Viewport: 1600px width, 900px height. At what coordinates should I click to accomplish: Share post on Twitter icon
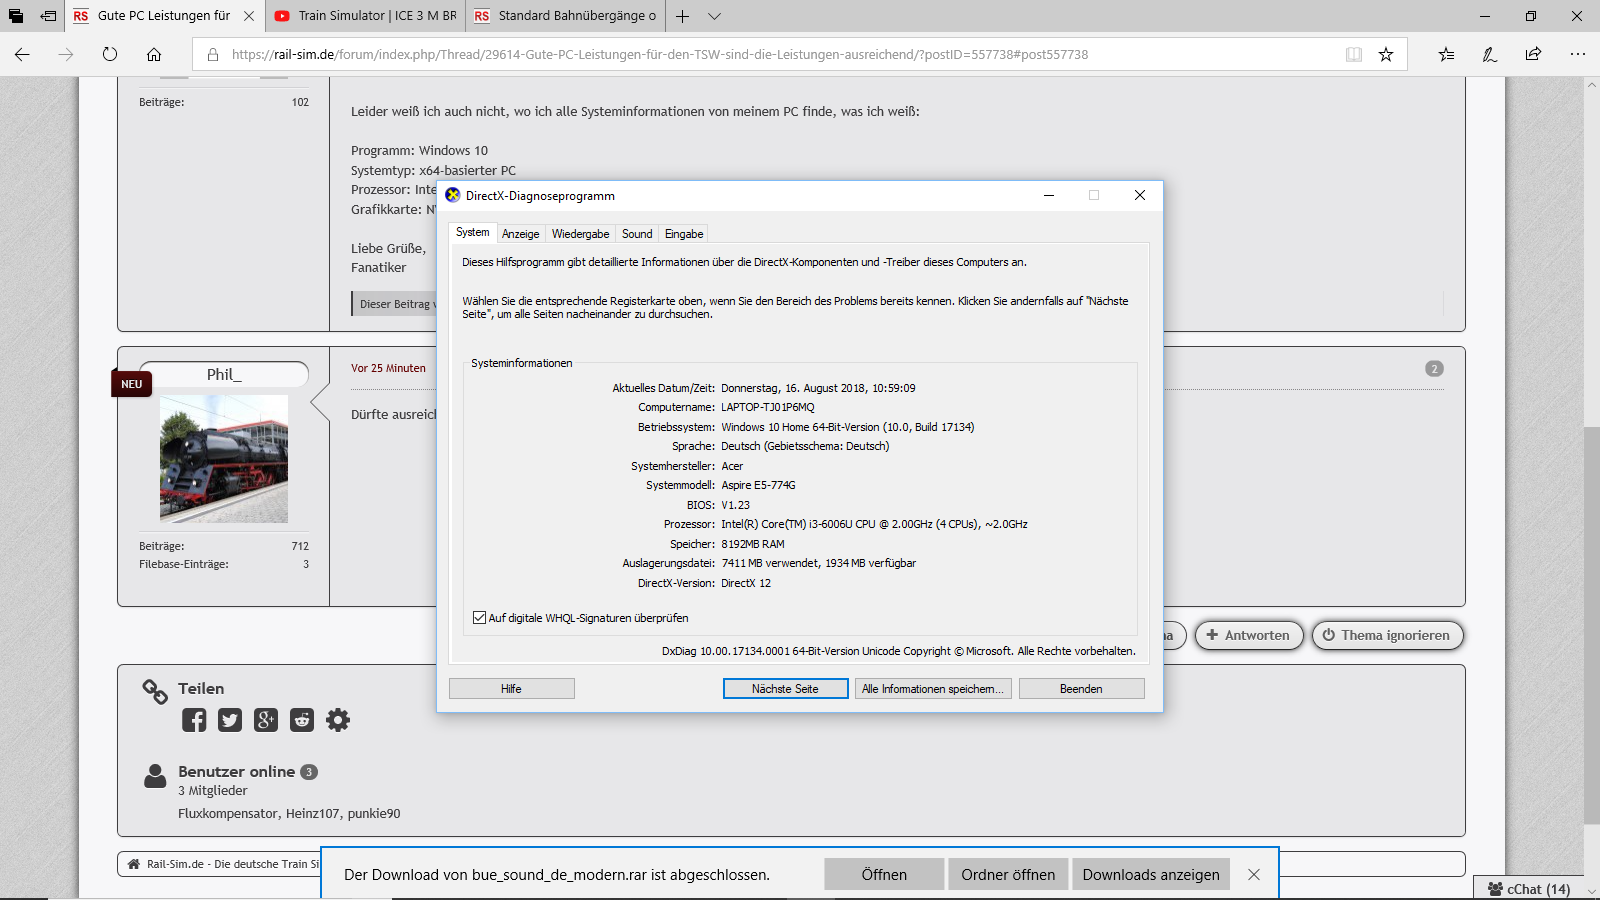(230, 720)
